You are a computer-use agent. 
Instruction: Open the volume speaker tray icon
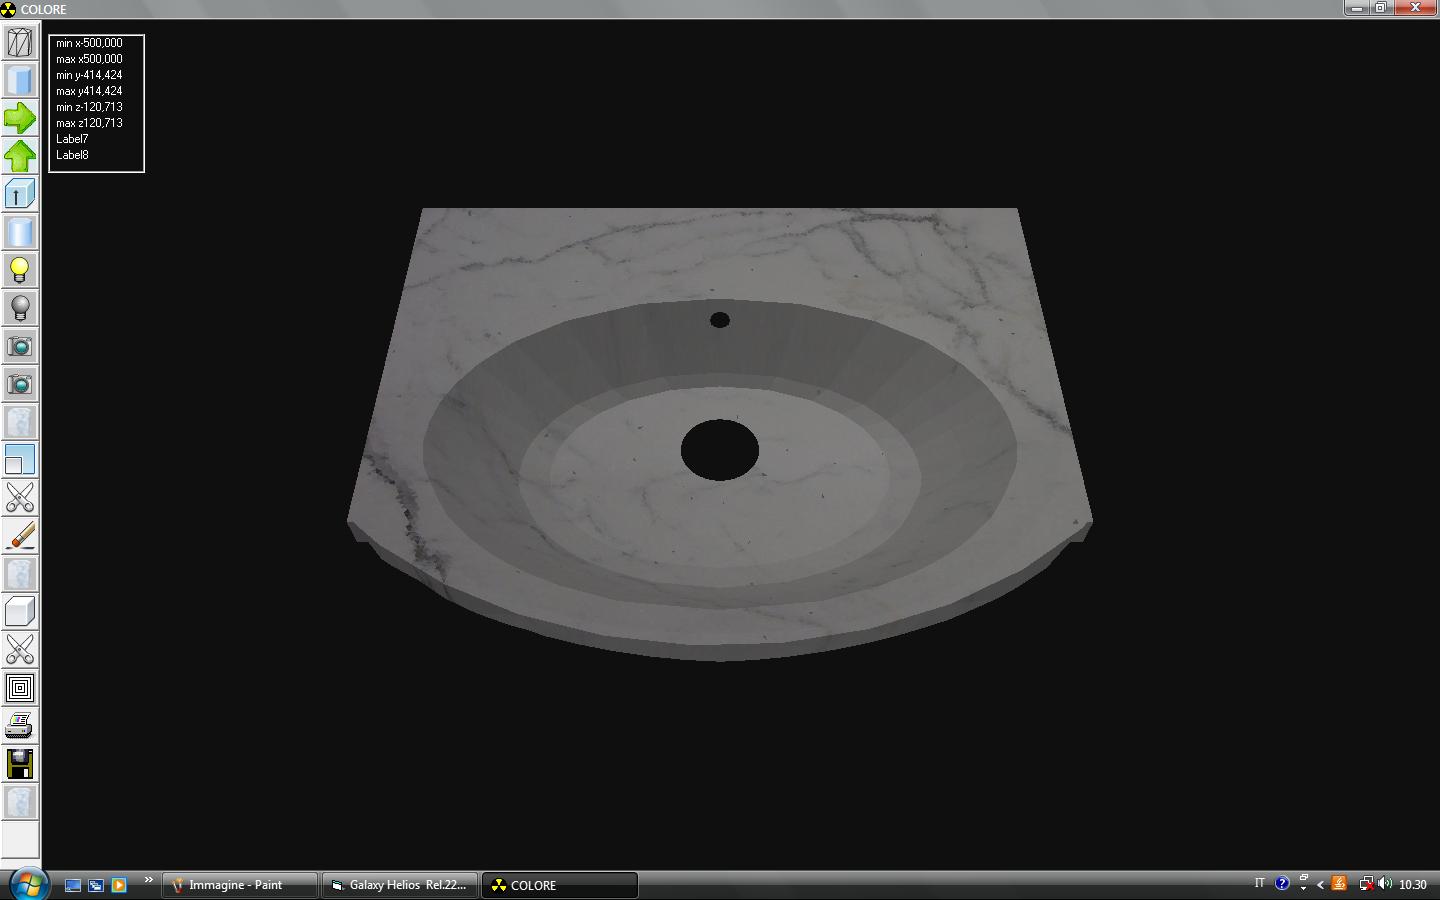[x=1385, y=884]
